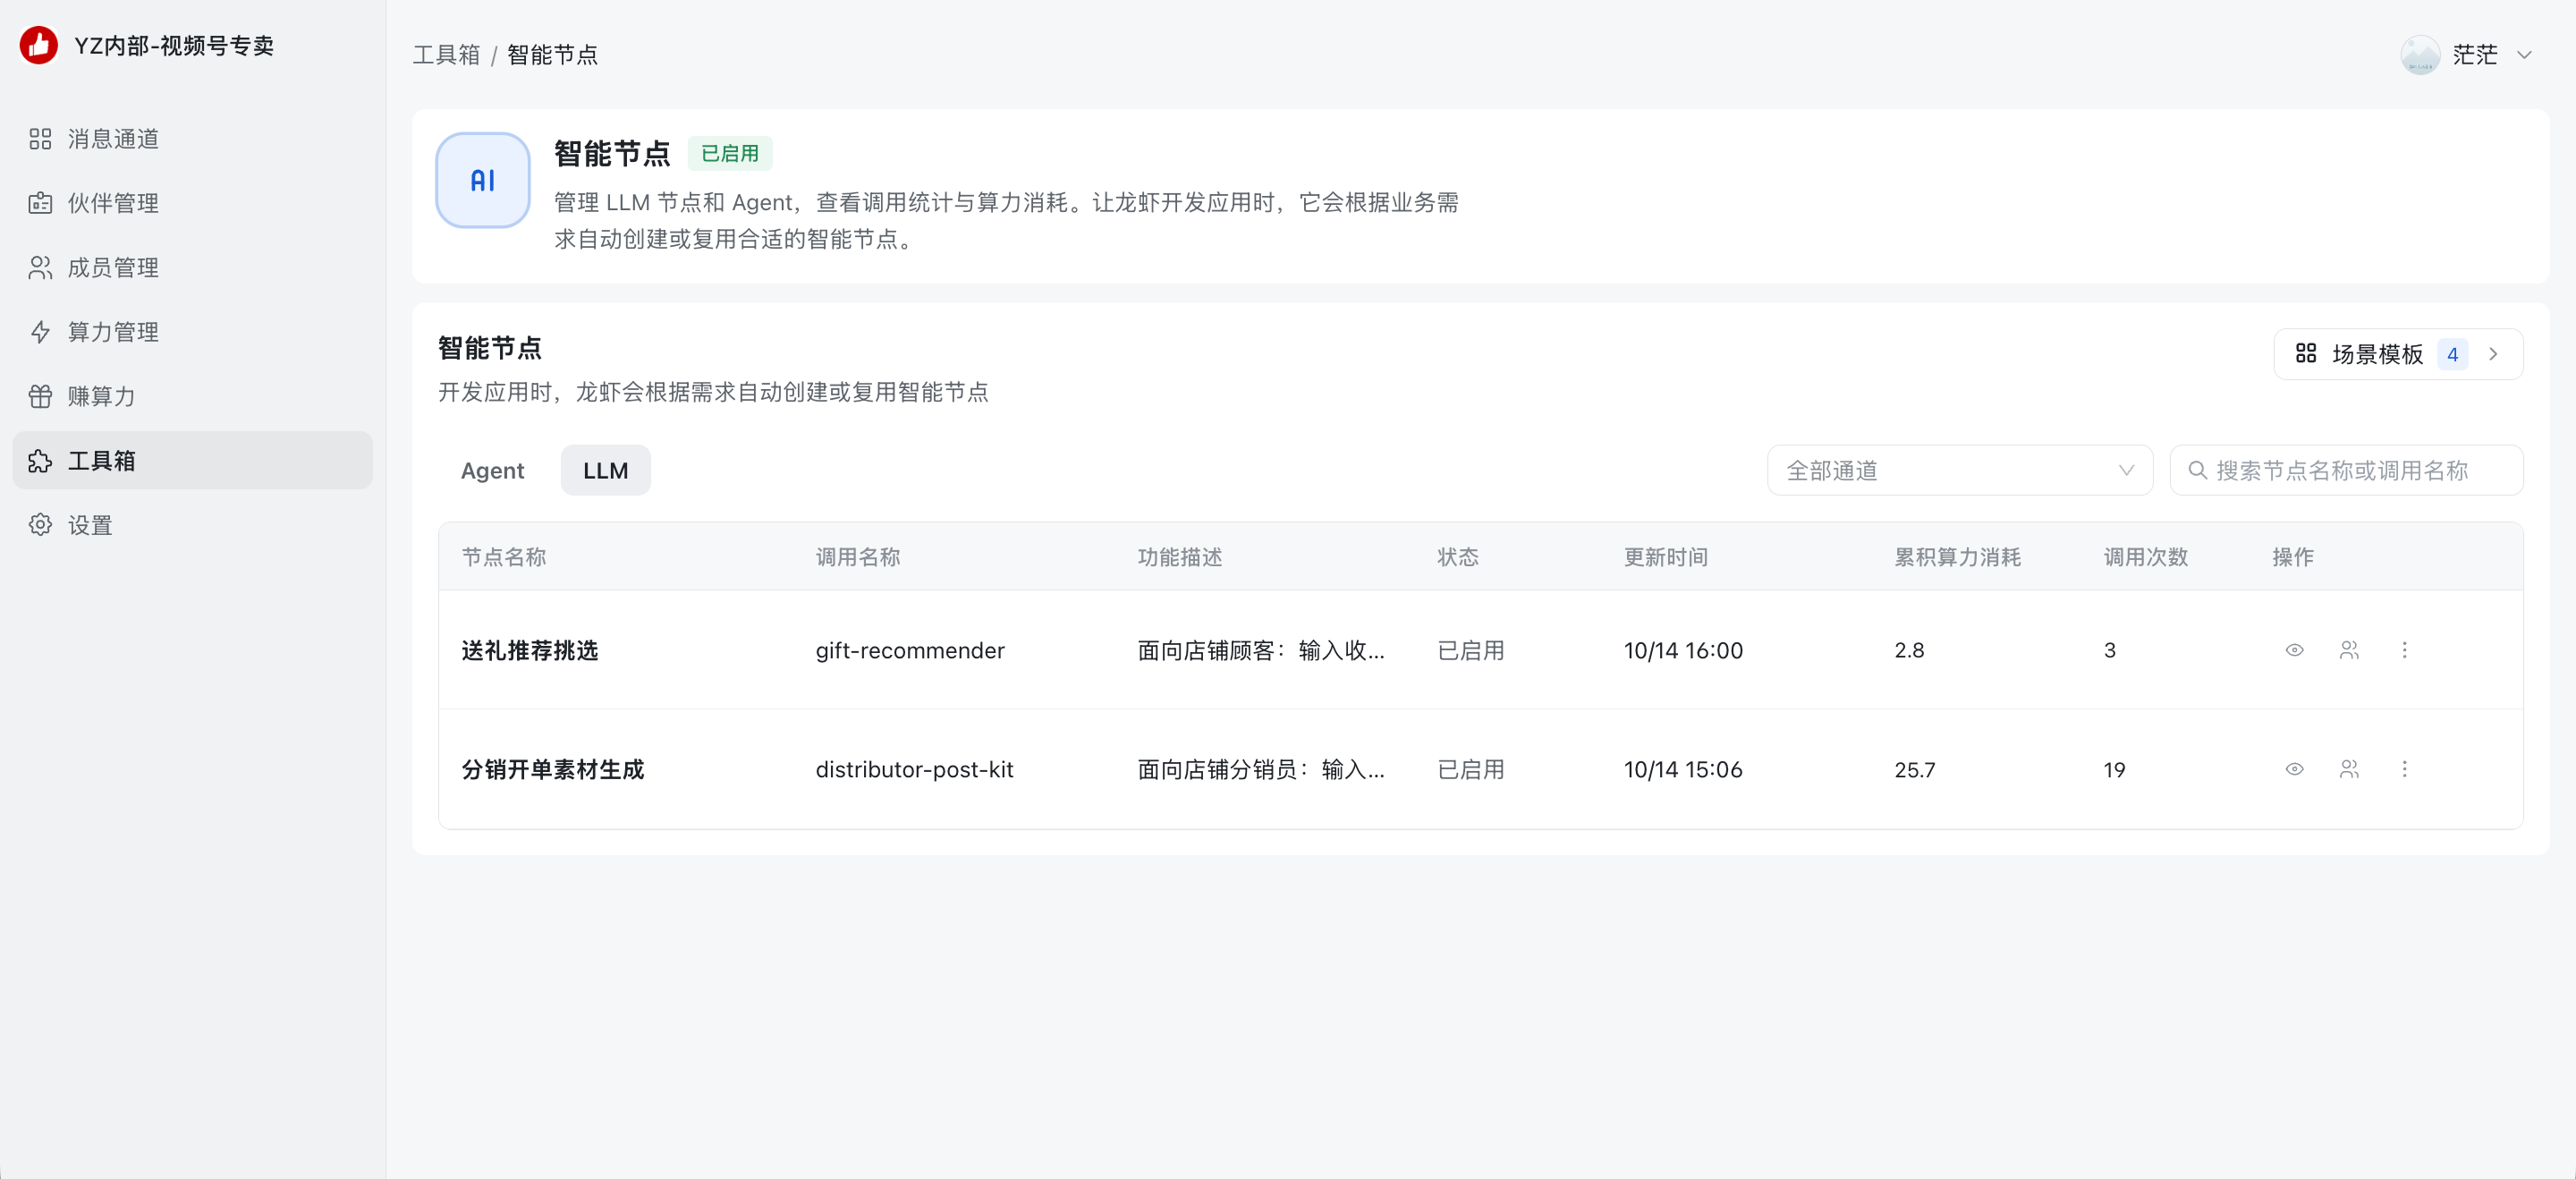Click the search magnifier icon
Screen dimensions: 2576x1179
(2197, 470)
